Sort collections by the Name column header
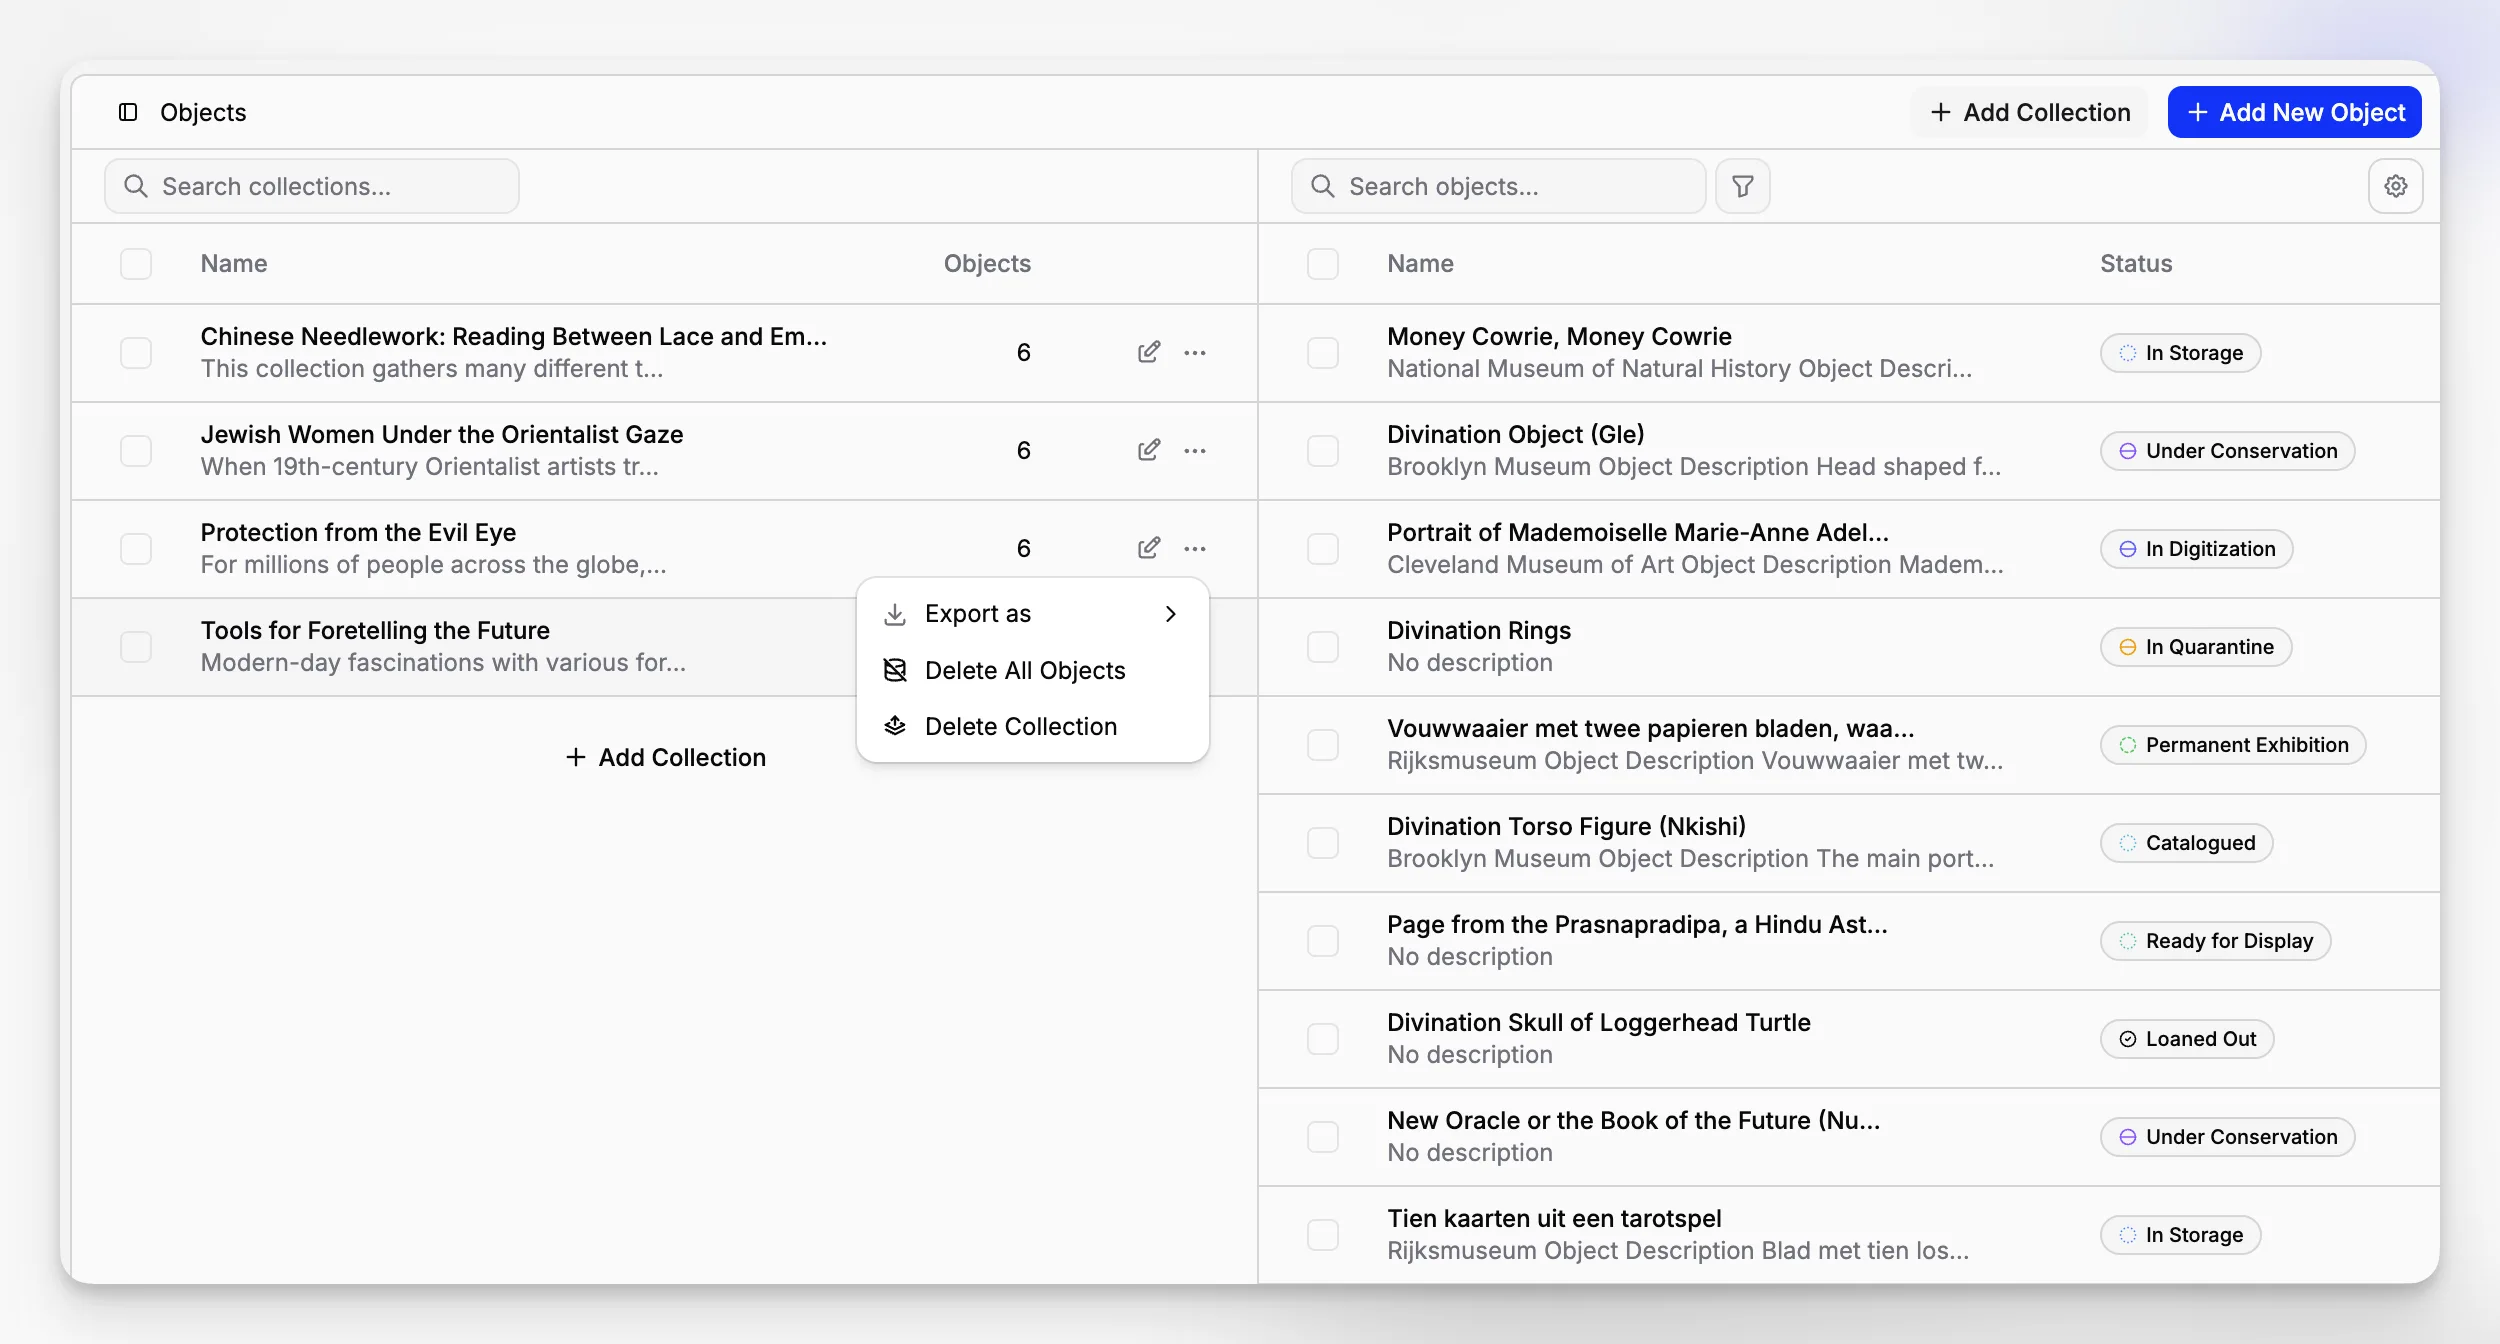The height and width of the screenshot is (1344, 2500). (x=233, y=264)
